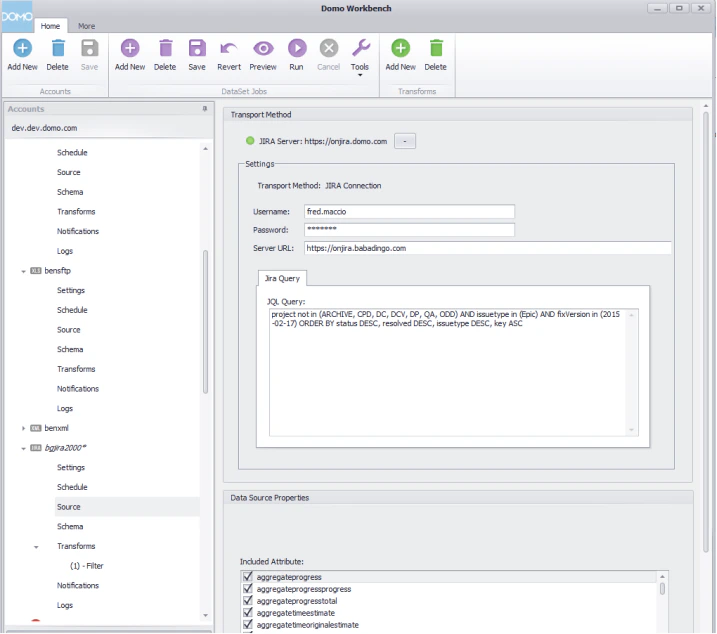Click the DOMO logo
Viewport: 717px width, 634px height.
click(x=17, y=16)
